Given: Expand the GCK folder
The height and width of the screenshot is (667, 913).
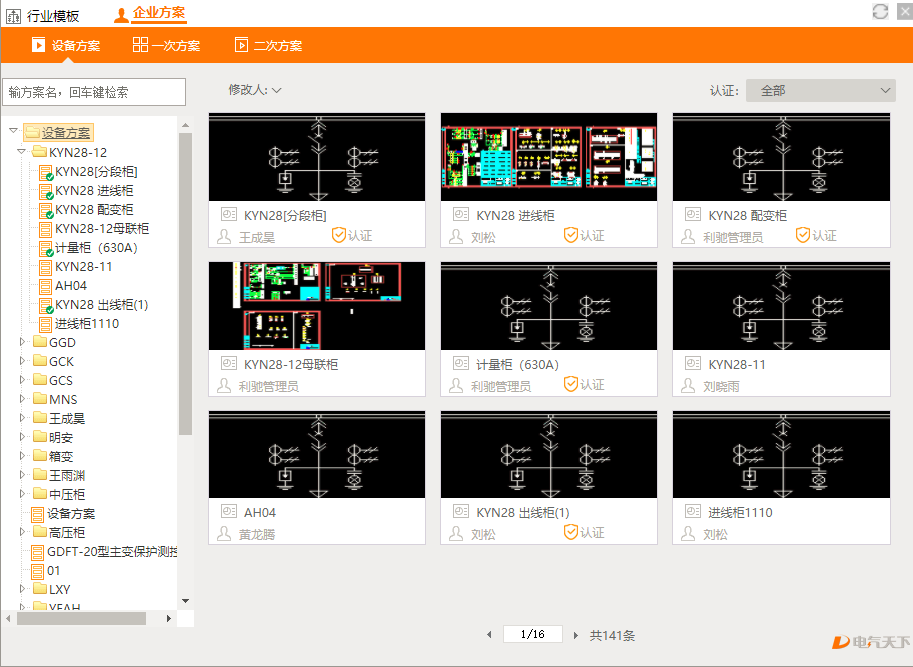Looking at the screenshot, I should [22, 361].
